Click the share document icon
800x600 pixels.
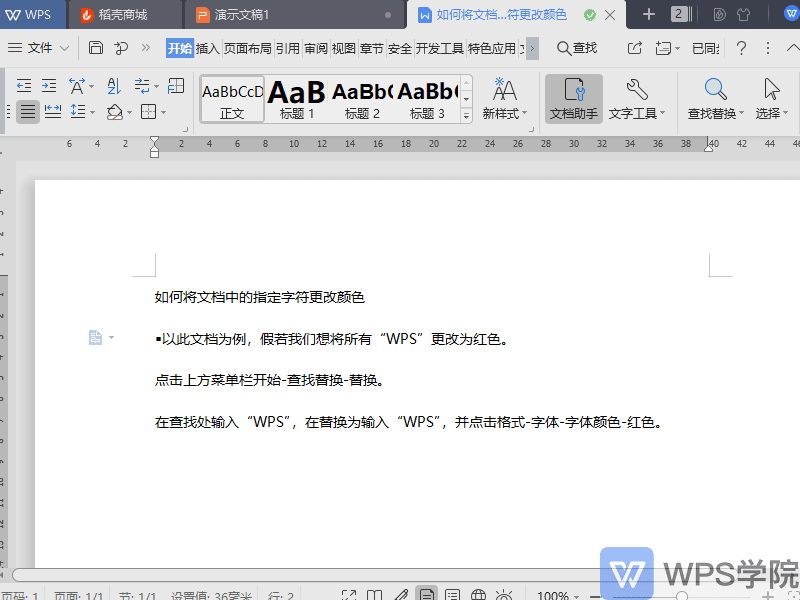tap(634, 48)
